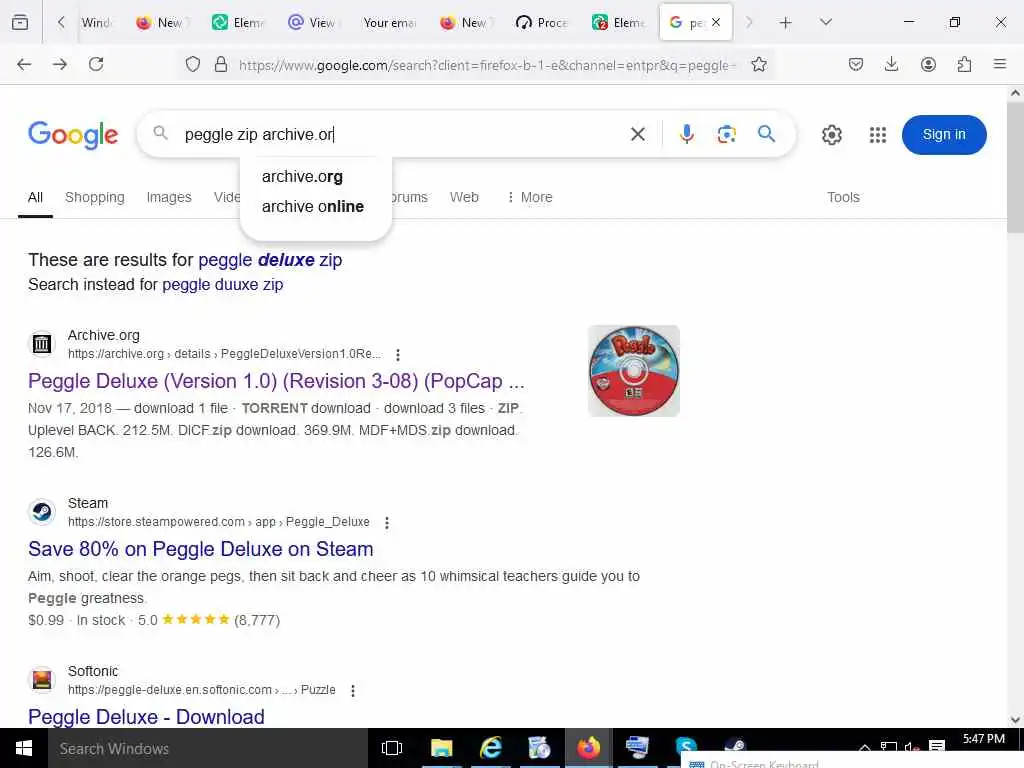Open Peggle Deluxe Version 1.0 result
Screen dimensions: 1024x768
pos(276,381)
